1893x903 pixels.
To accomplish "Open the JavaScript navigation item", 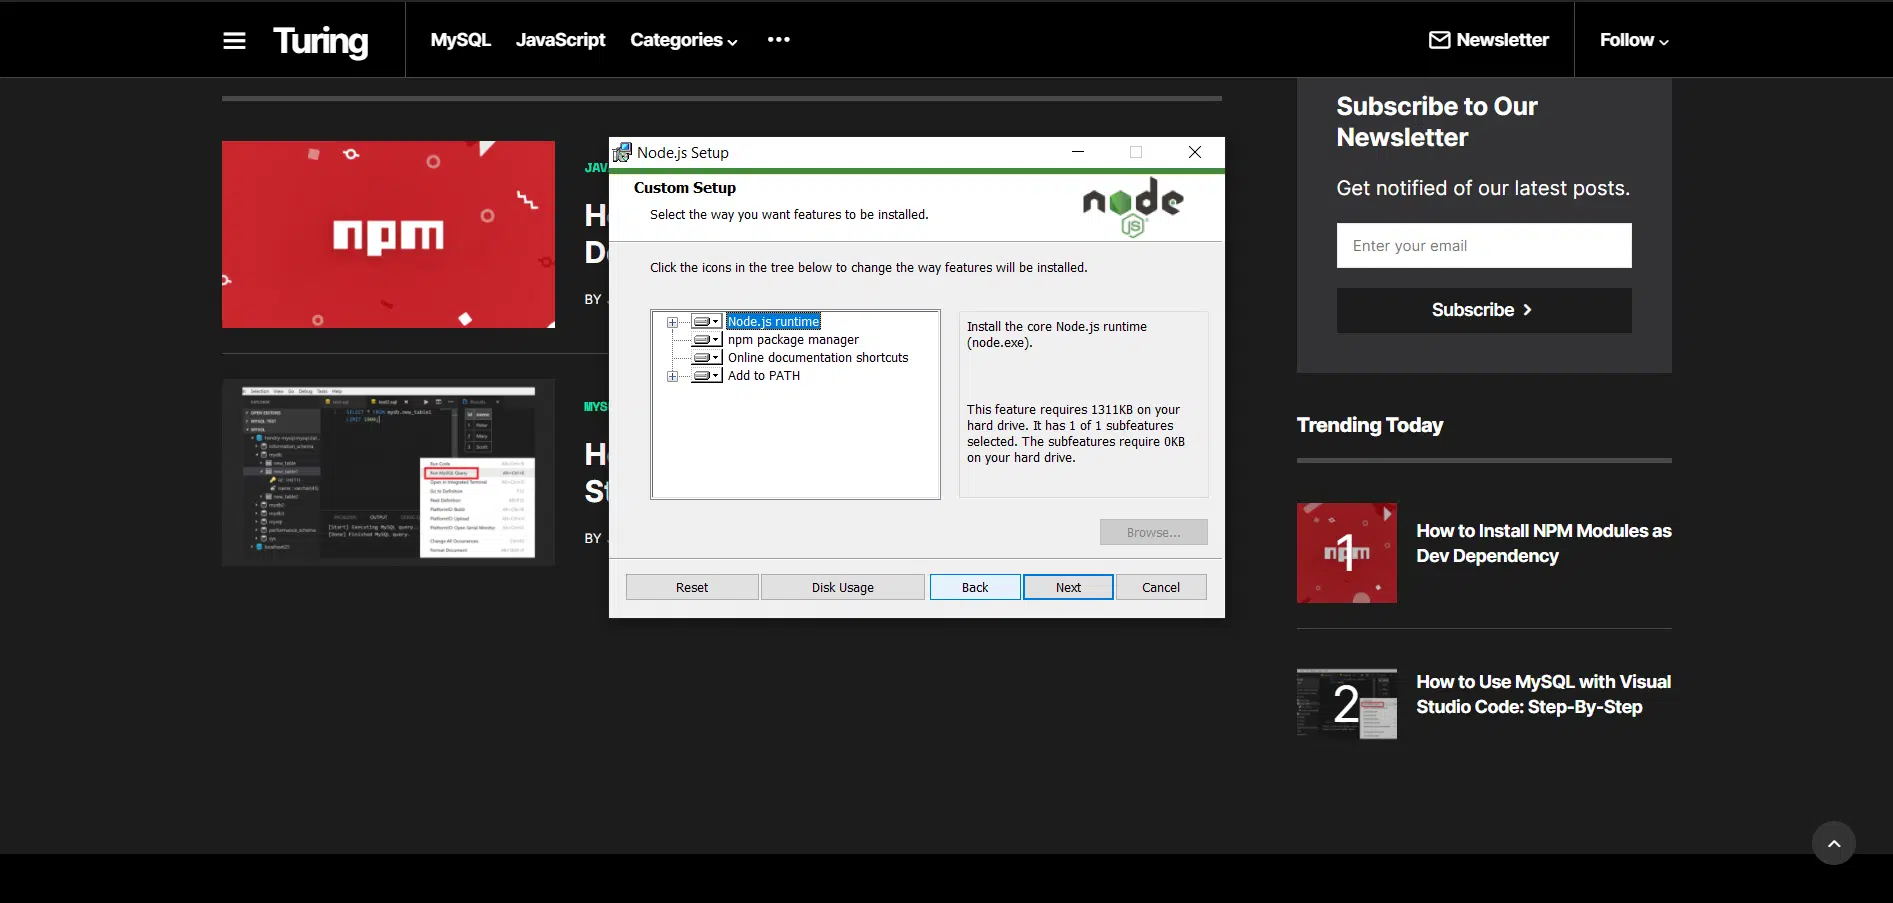I will (560, 40).
